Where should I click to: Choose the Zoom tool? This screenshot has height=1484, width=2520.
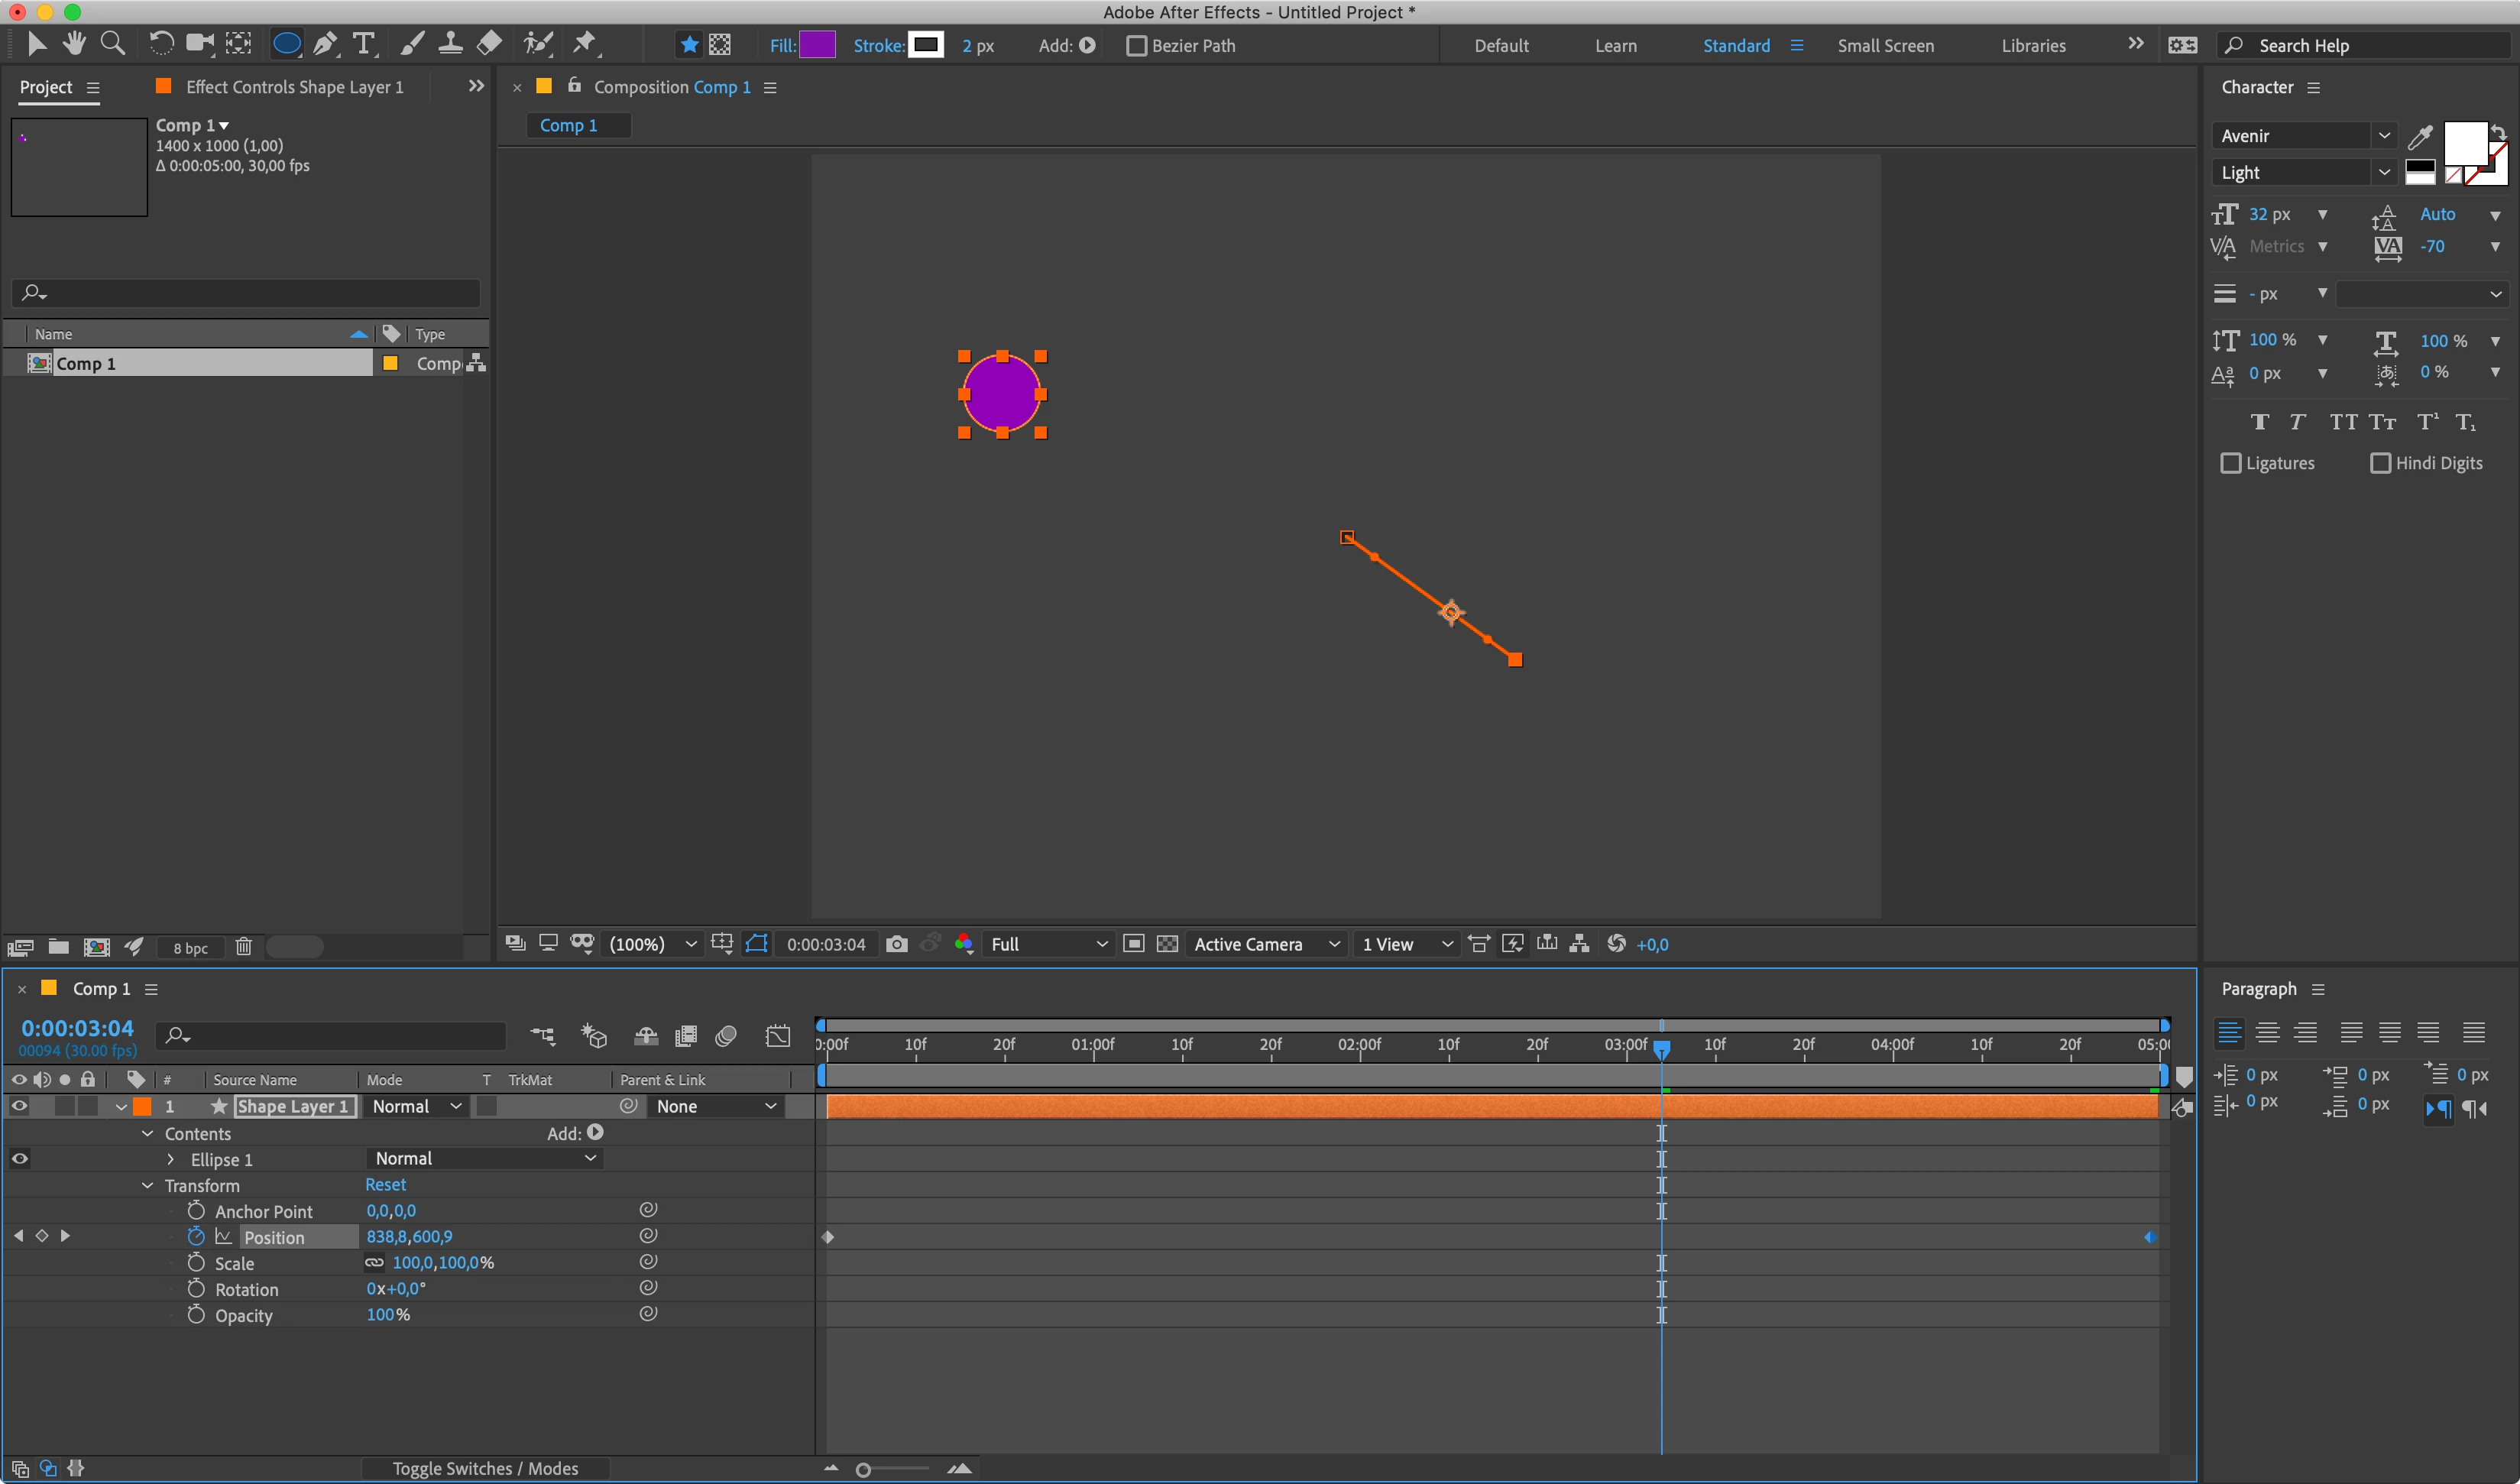point(113,44)
